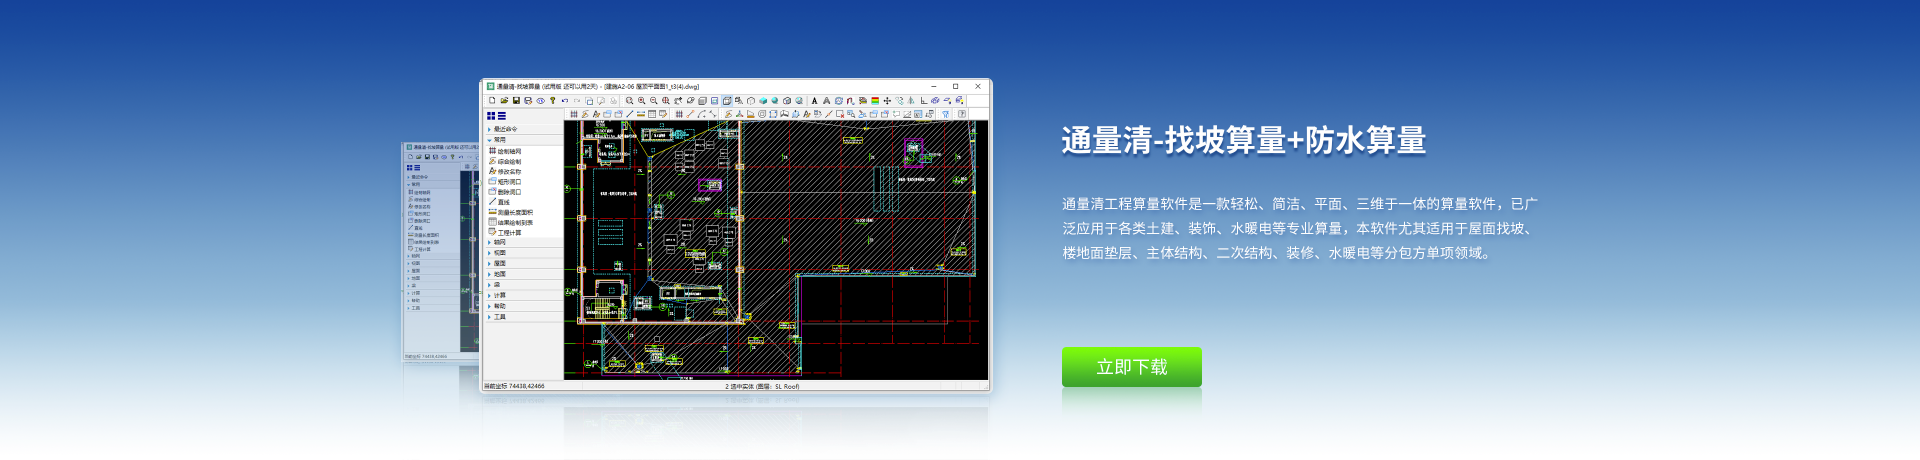Click the Filter funnel icon
The width and height of the screenshot is (1920, 460).
pyautogui.click(x=945, y=114)
